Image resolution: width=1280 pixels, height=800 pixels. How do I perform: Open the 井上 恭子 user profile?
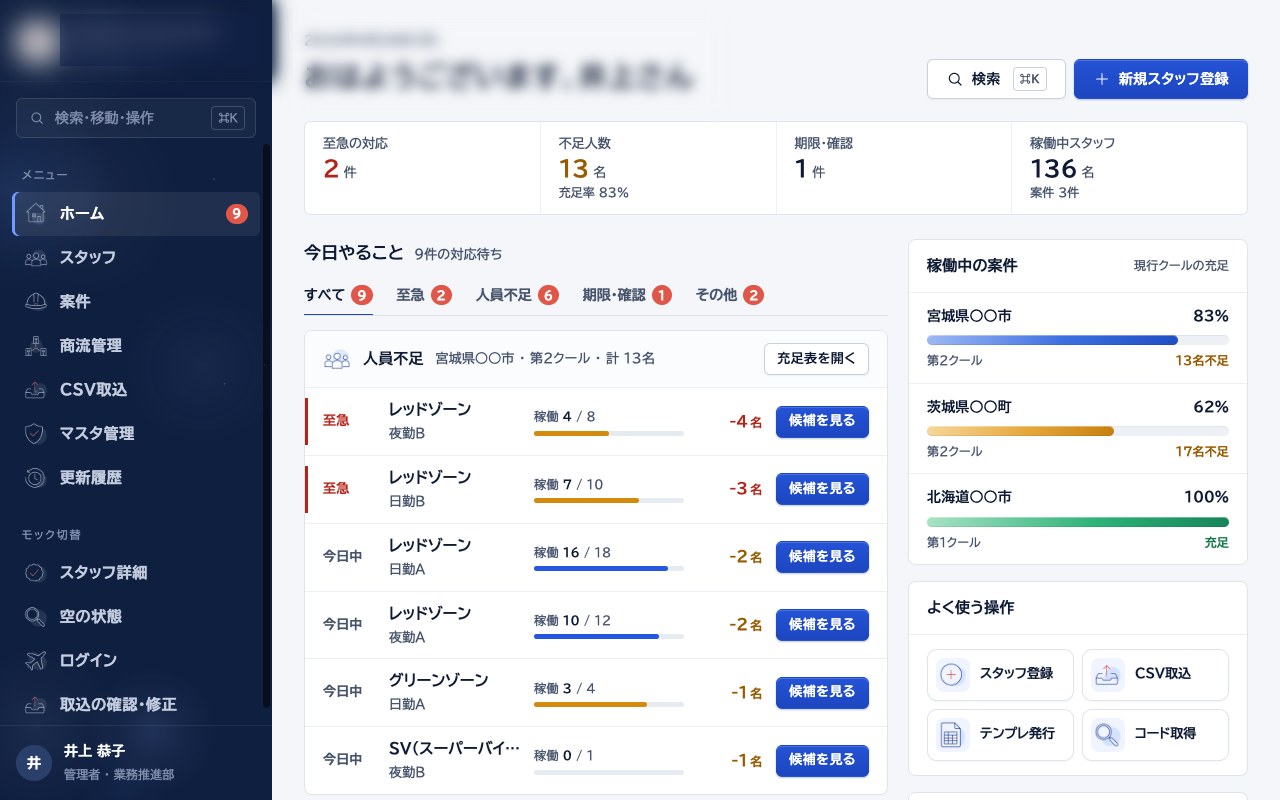pyautogui.click(x=136, y=762)
